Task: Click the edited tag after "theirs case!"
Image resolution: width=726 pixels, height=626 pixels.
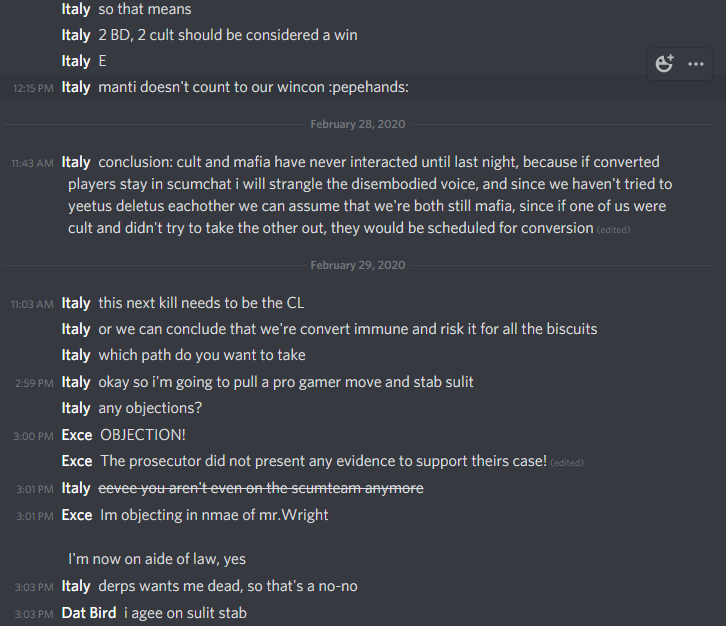Action: click(567, 462)
